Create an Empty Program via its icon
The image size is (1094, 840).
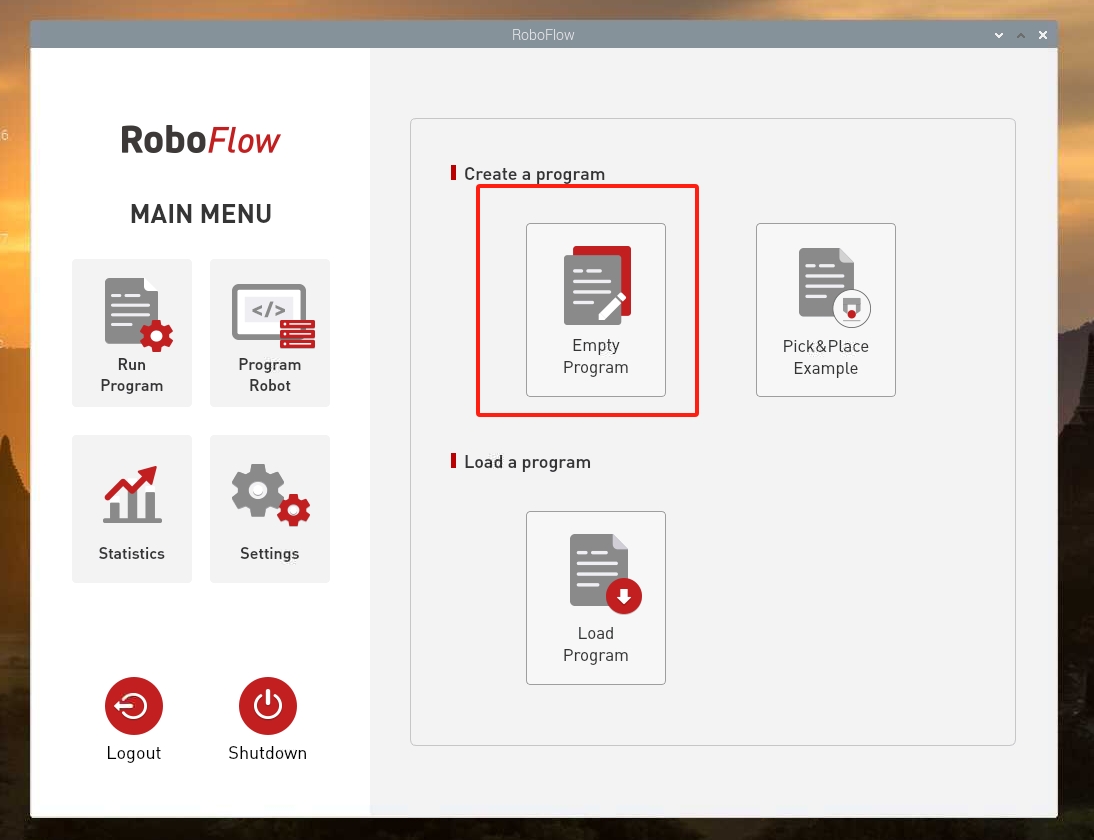point(596,286)
